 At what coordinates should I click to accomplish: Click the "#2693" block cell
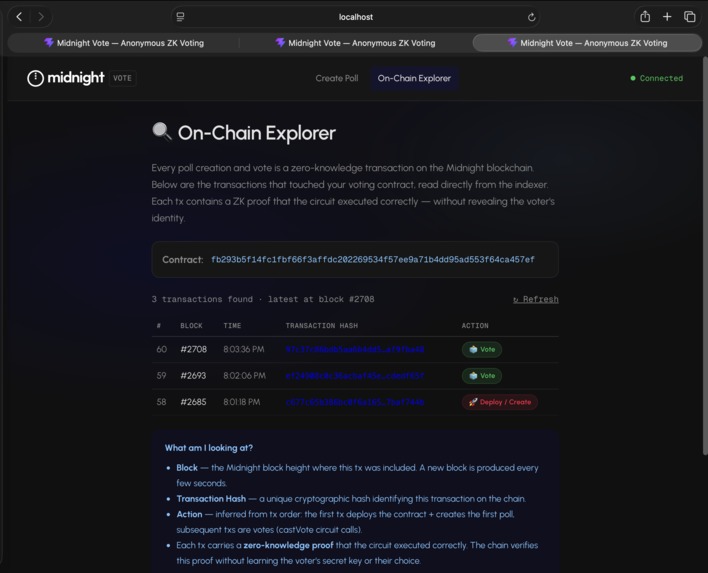(193, 376)
